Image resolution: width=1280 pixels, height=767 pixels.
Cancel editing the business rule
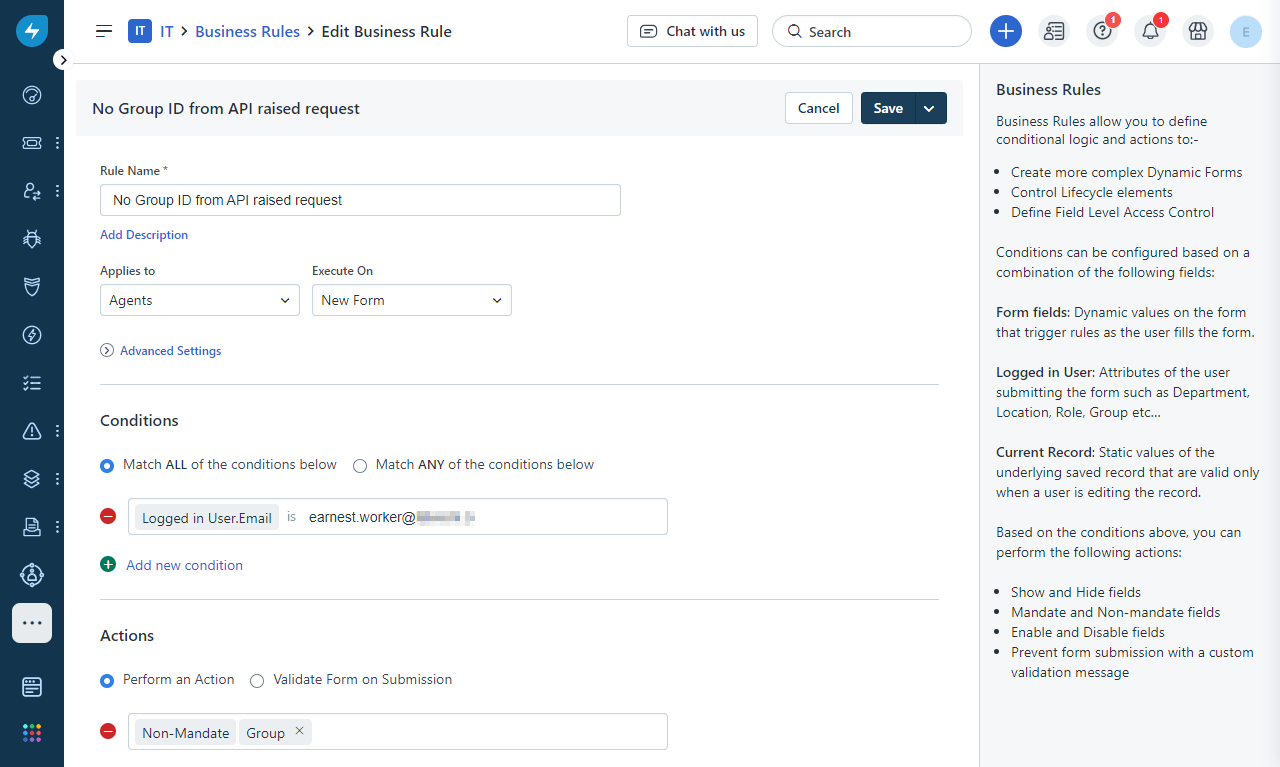click(819, 108)
